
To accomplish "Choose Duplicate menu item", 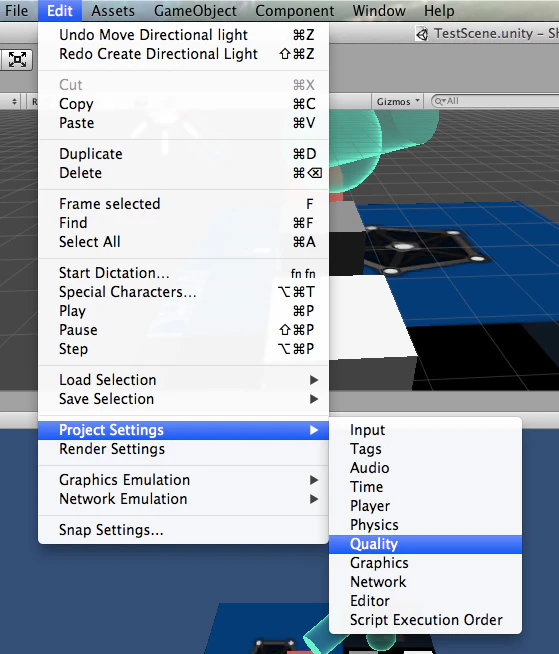I will tap(184, 154).
